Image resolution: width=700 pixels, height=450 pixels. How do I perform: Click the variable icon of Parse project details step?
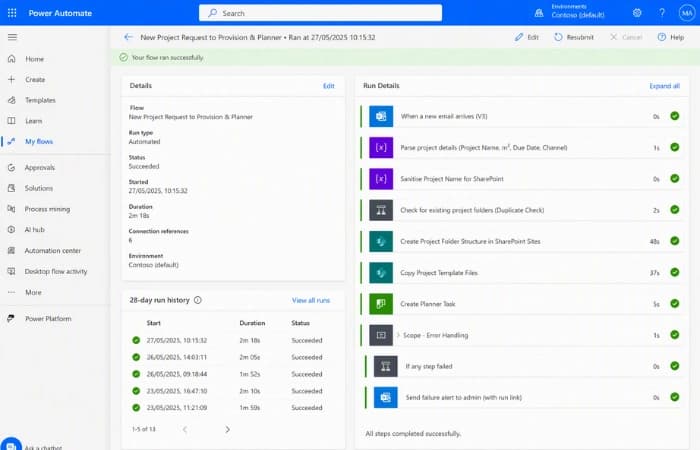click(x=381, y=148)
